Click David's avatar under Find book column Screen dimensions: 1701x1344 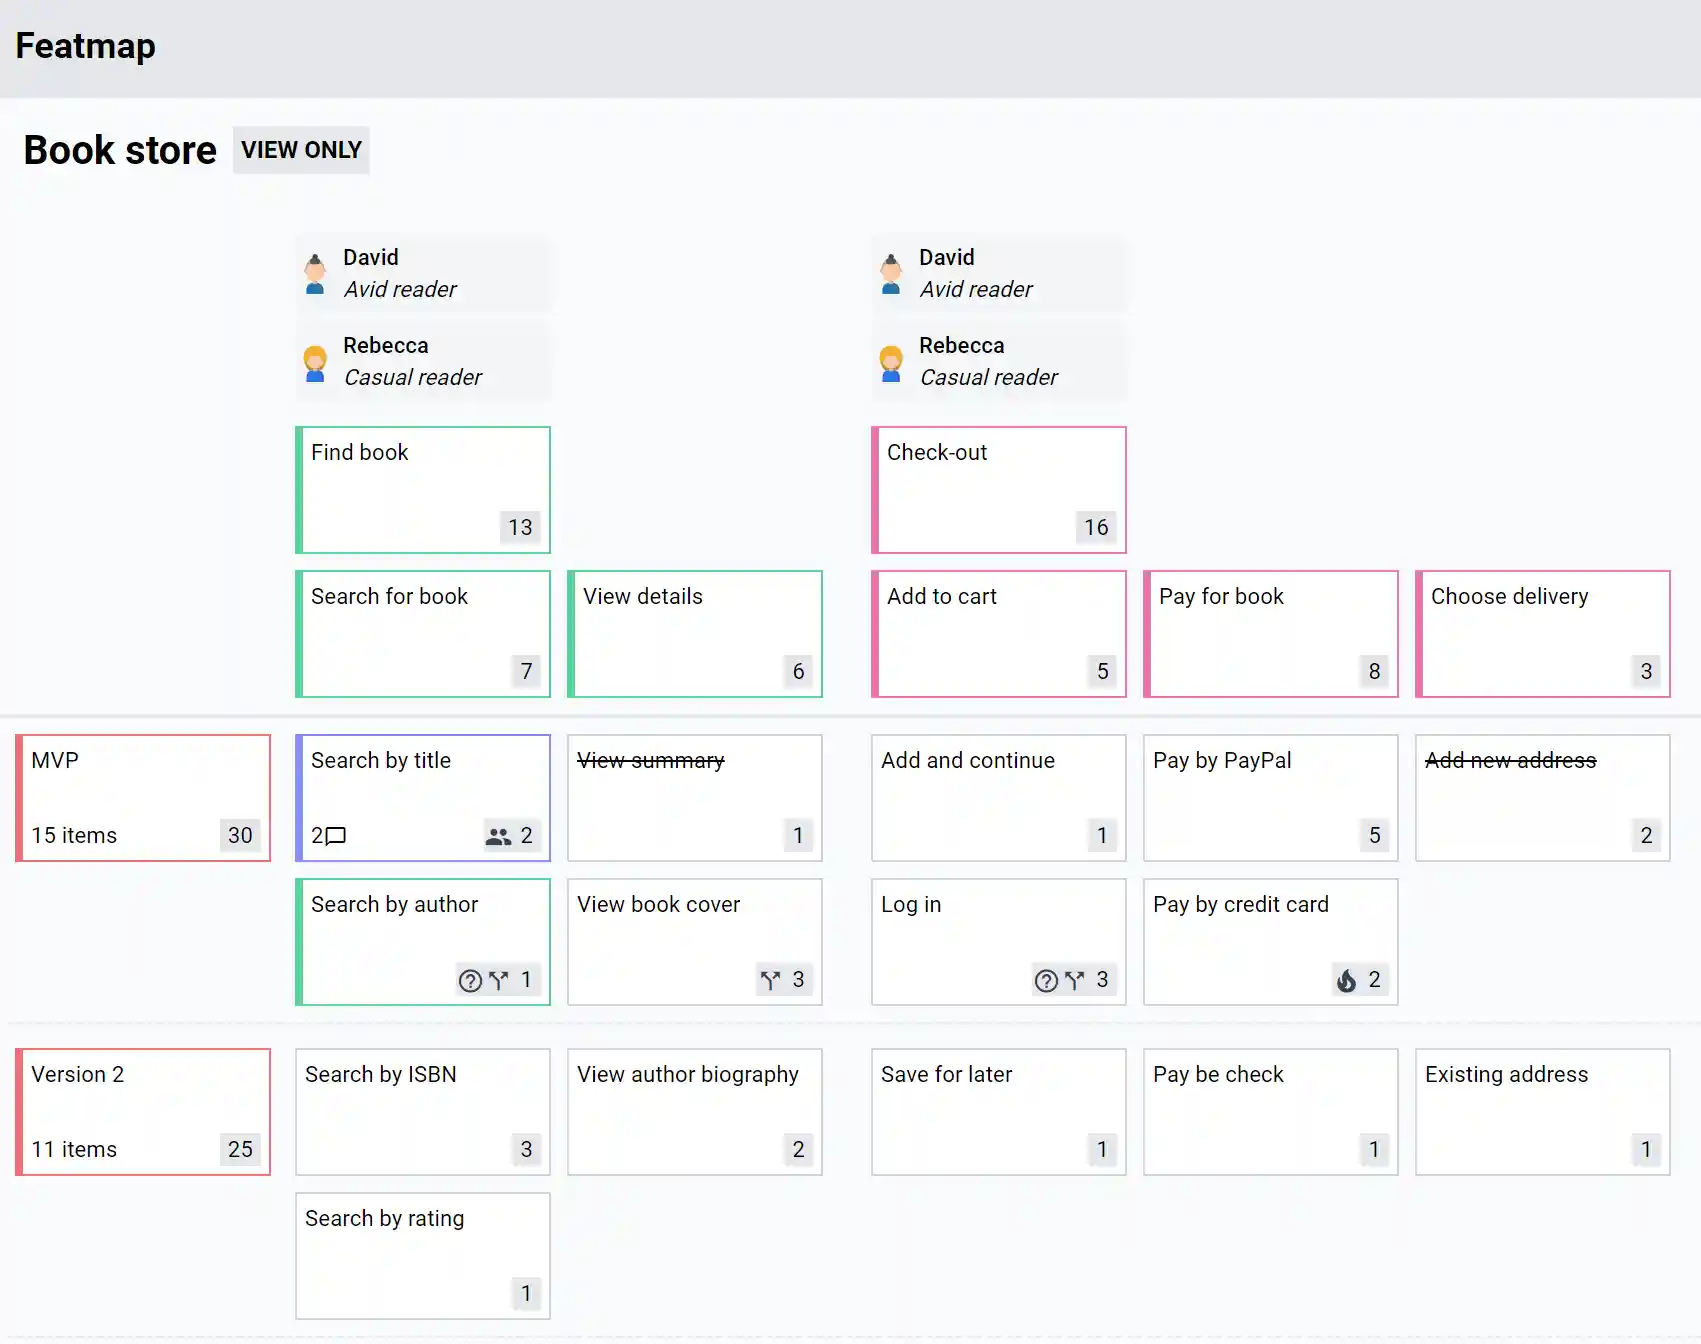click(x=315, y=272)
